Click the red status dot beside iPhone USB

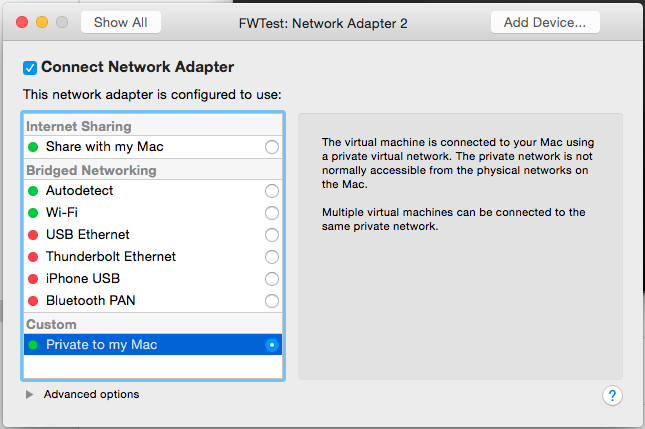tap(33, 279)
